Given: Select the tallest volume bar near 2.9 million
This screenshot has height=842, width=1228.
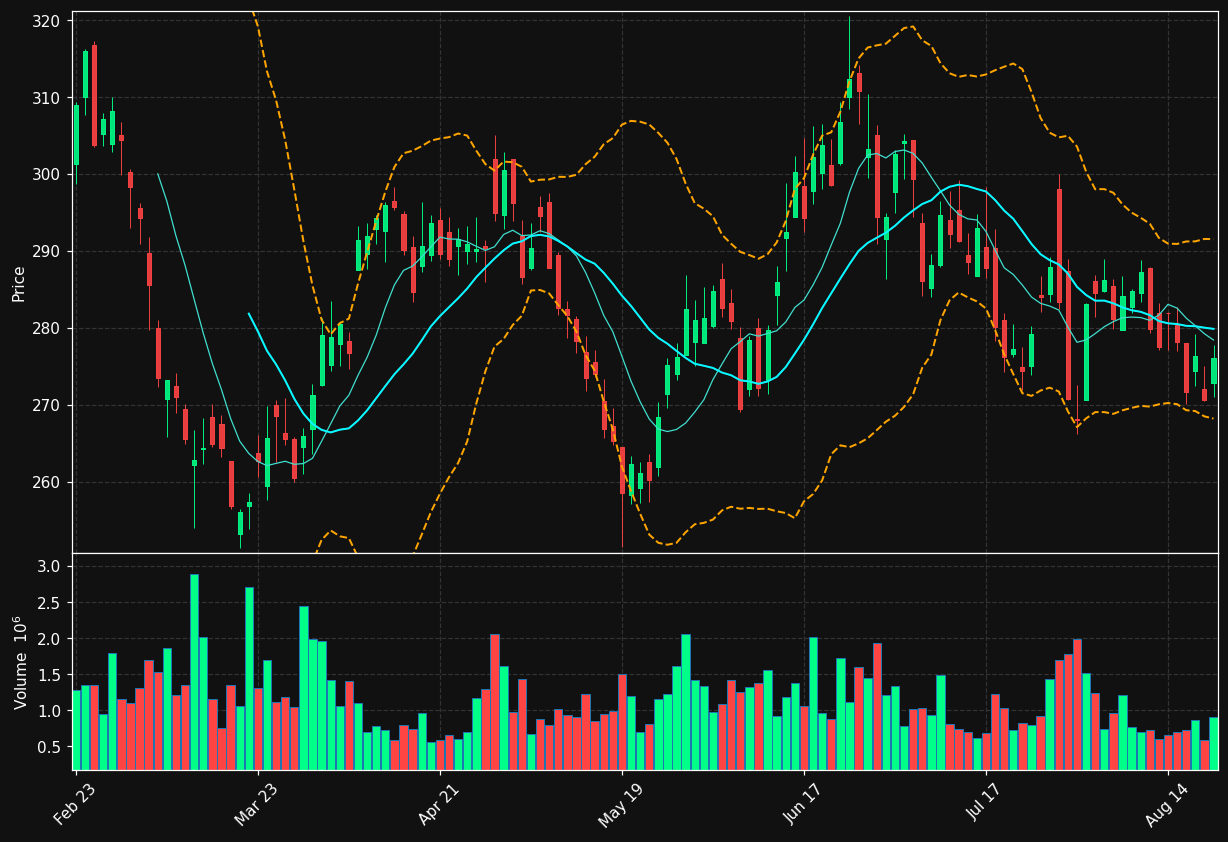Looking at the screenshot, I should (194, 672).
